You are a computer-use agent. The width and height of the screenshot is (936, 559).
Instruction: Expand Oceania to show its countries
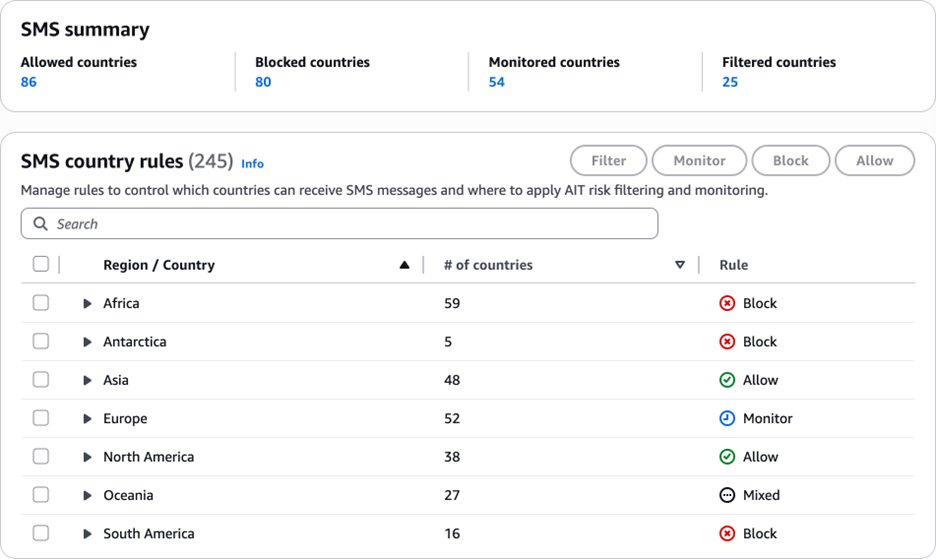pos(87,495)
